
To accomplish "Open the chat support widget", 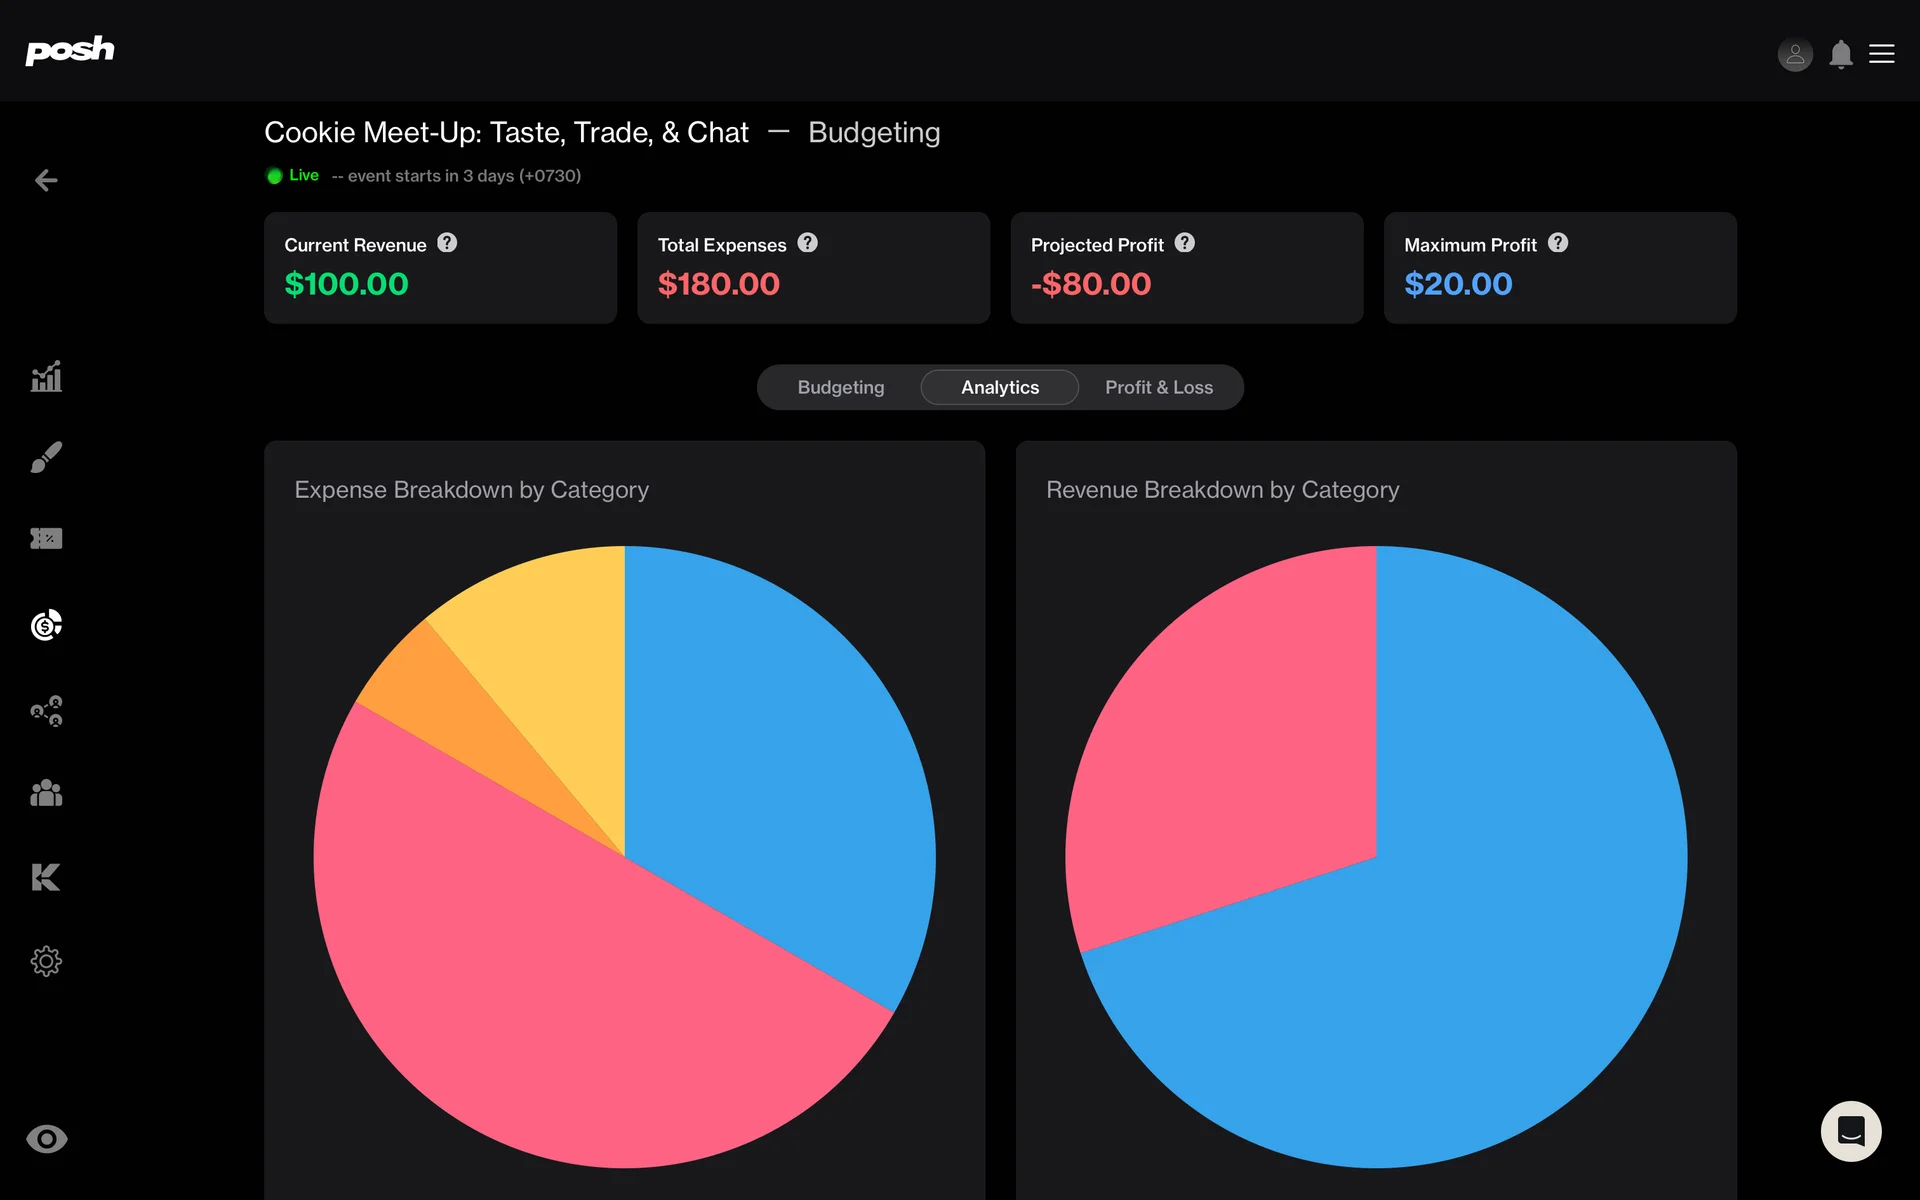I will 1850,1131.
